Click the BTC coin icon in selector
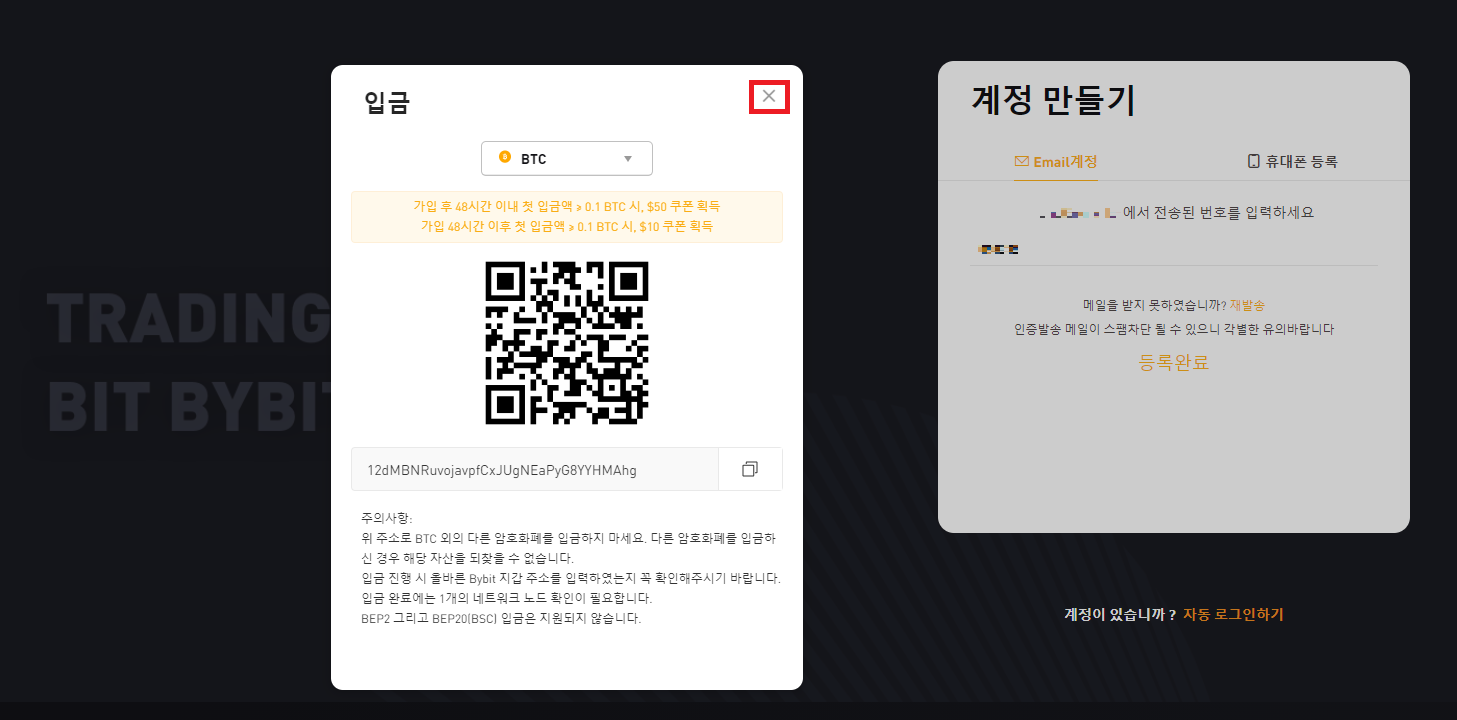This screenshot has height=720, width=1457. point(504,158)
